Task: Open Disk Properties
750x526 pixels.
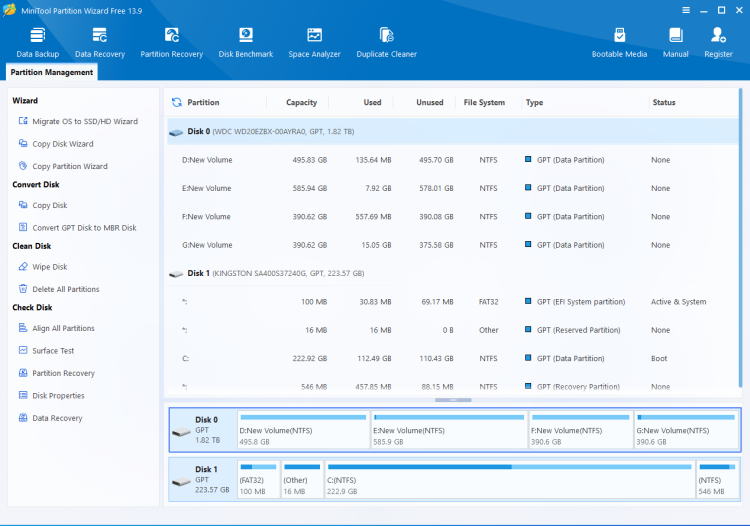Action: click(x=51, y=395)
